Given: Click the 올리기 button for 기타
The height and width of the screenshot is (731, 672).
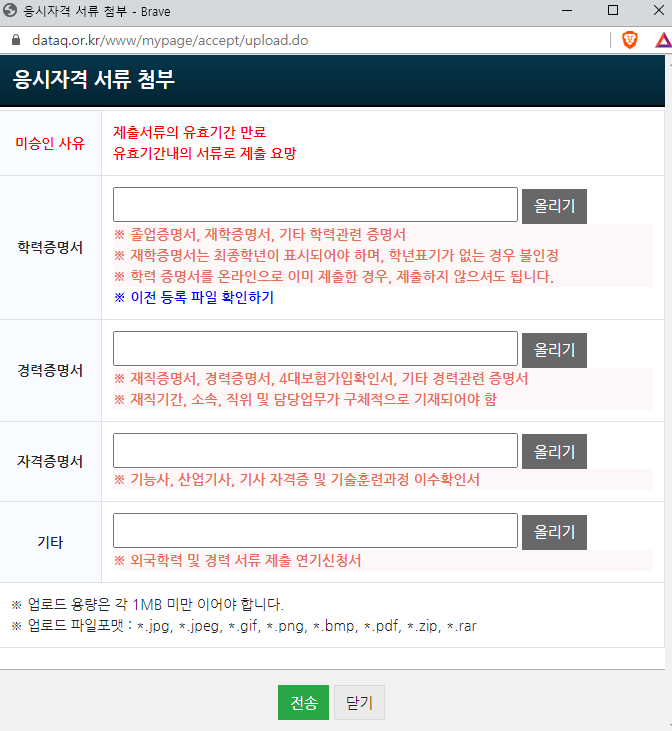Looking at the screenshot, I should coord(554,532).
